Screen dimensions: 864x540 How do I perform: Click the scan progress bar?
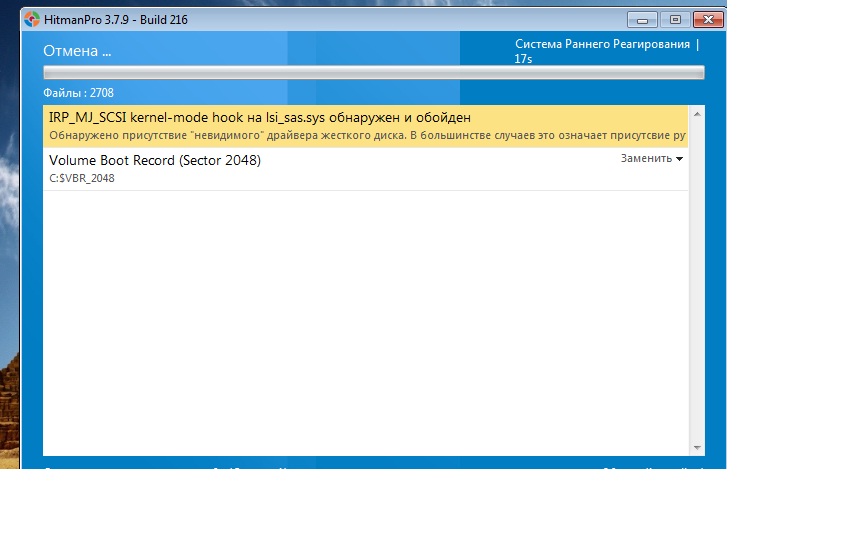point(373,73)
